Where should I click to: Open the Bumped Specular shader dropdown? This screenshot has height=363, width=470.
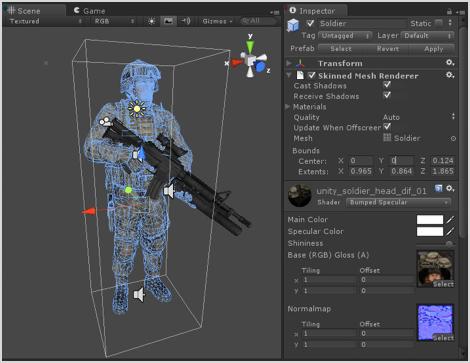click(x=398, y=202)
